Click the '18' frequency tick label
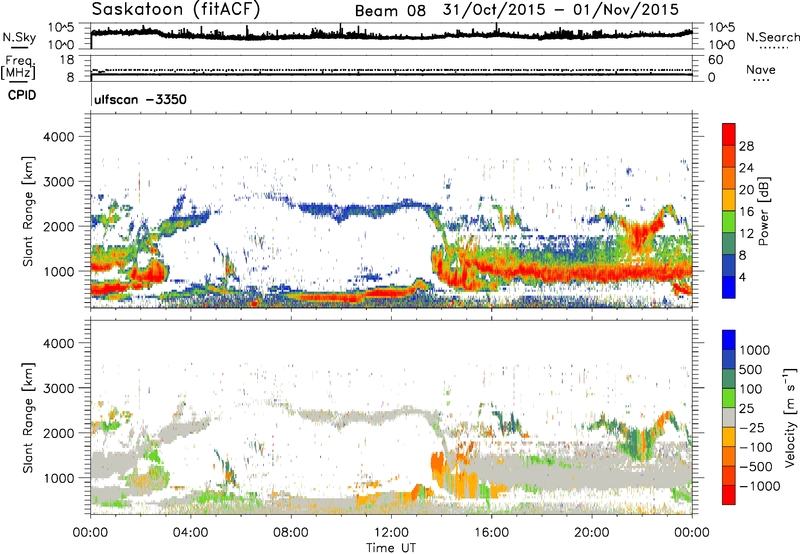This screenshot has width=800, height=554. tap(67, 60)
